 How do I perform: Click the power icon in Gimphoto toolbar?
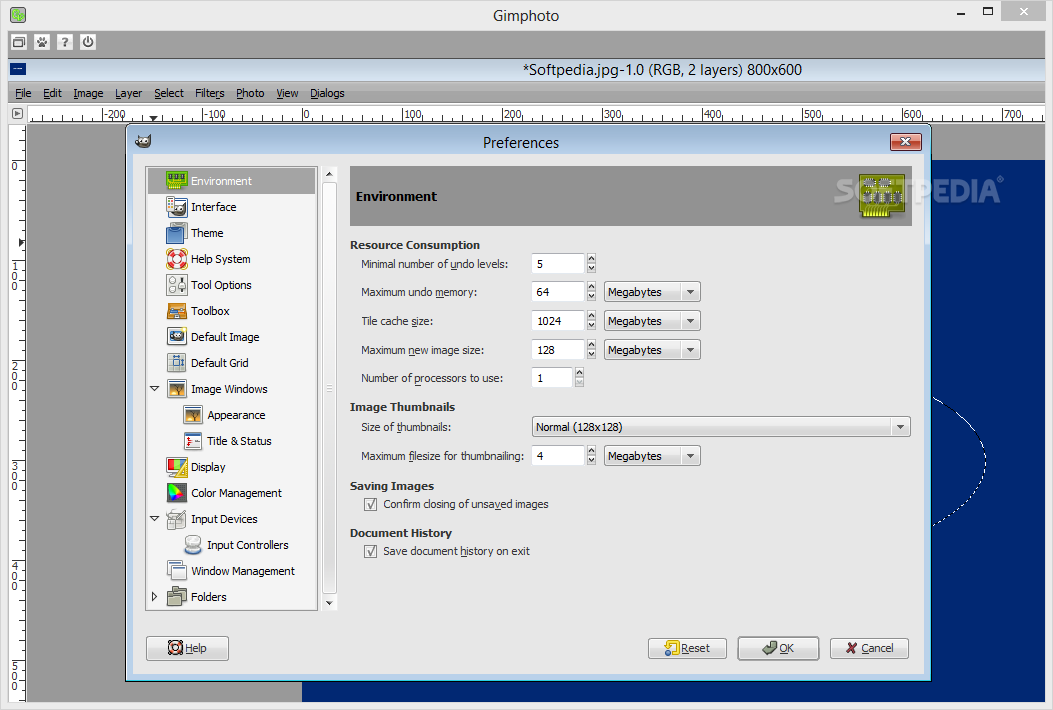(88, 42)
